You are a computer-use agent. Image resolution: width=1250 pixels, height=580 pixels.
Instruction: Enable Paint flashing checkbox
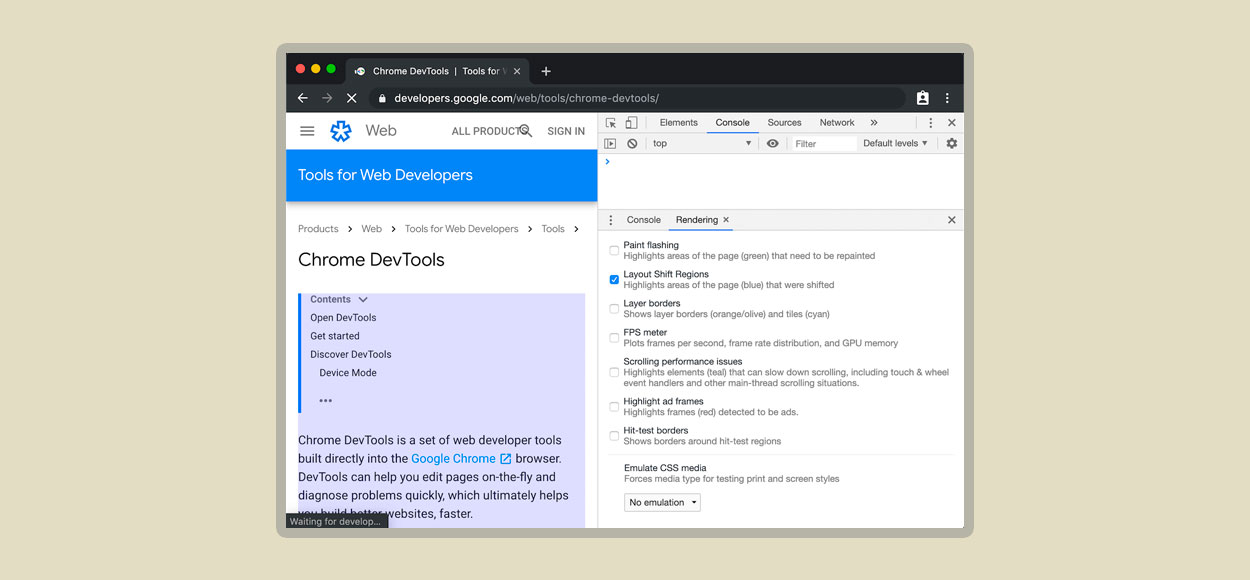click(614, 250)
